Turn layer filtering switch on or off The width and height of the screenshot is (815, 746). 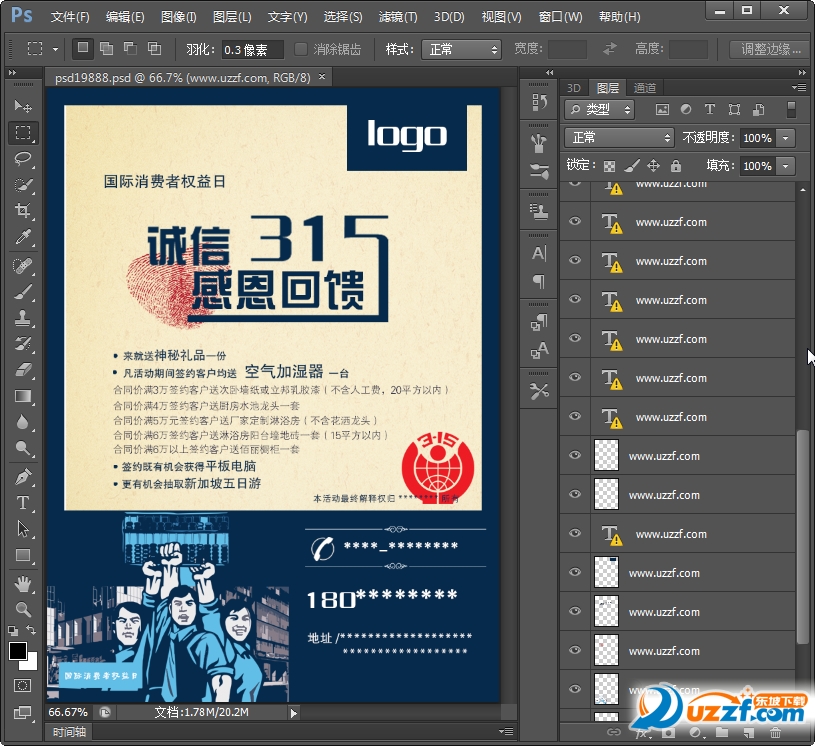tap(791, 110)
